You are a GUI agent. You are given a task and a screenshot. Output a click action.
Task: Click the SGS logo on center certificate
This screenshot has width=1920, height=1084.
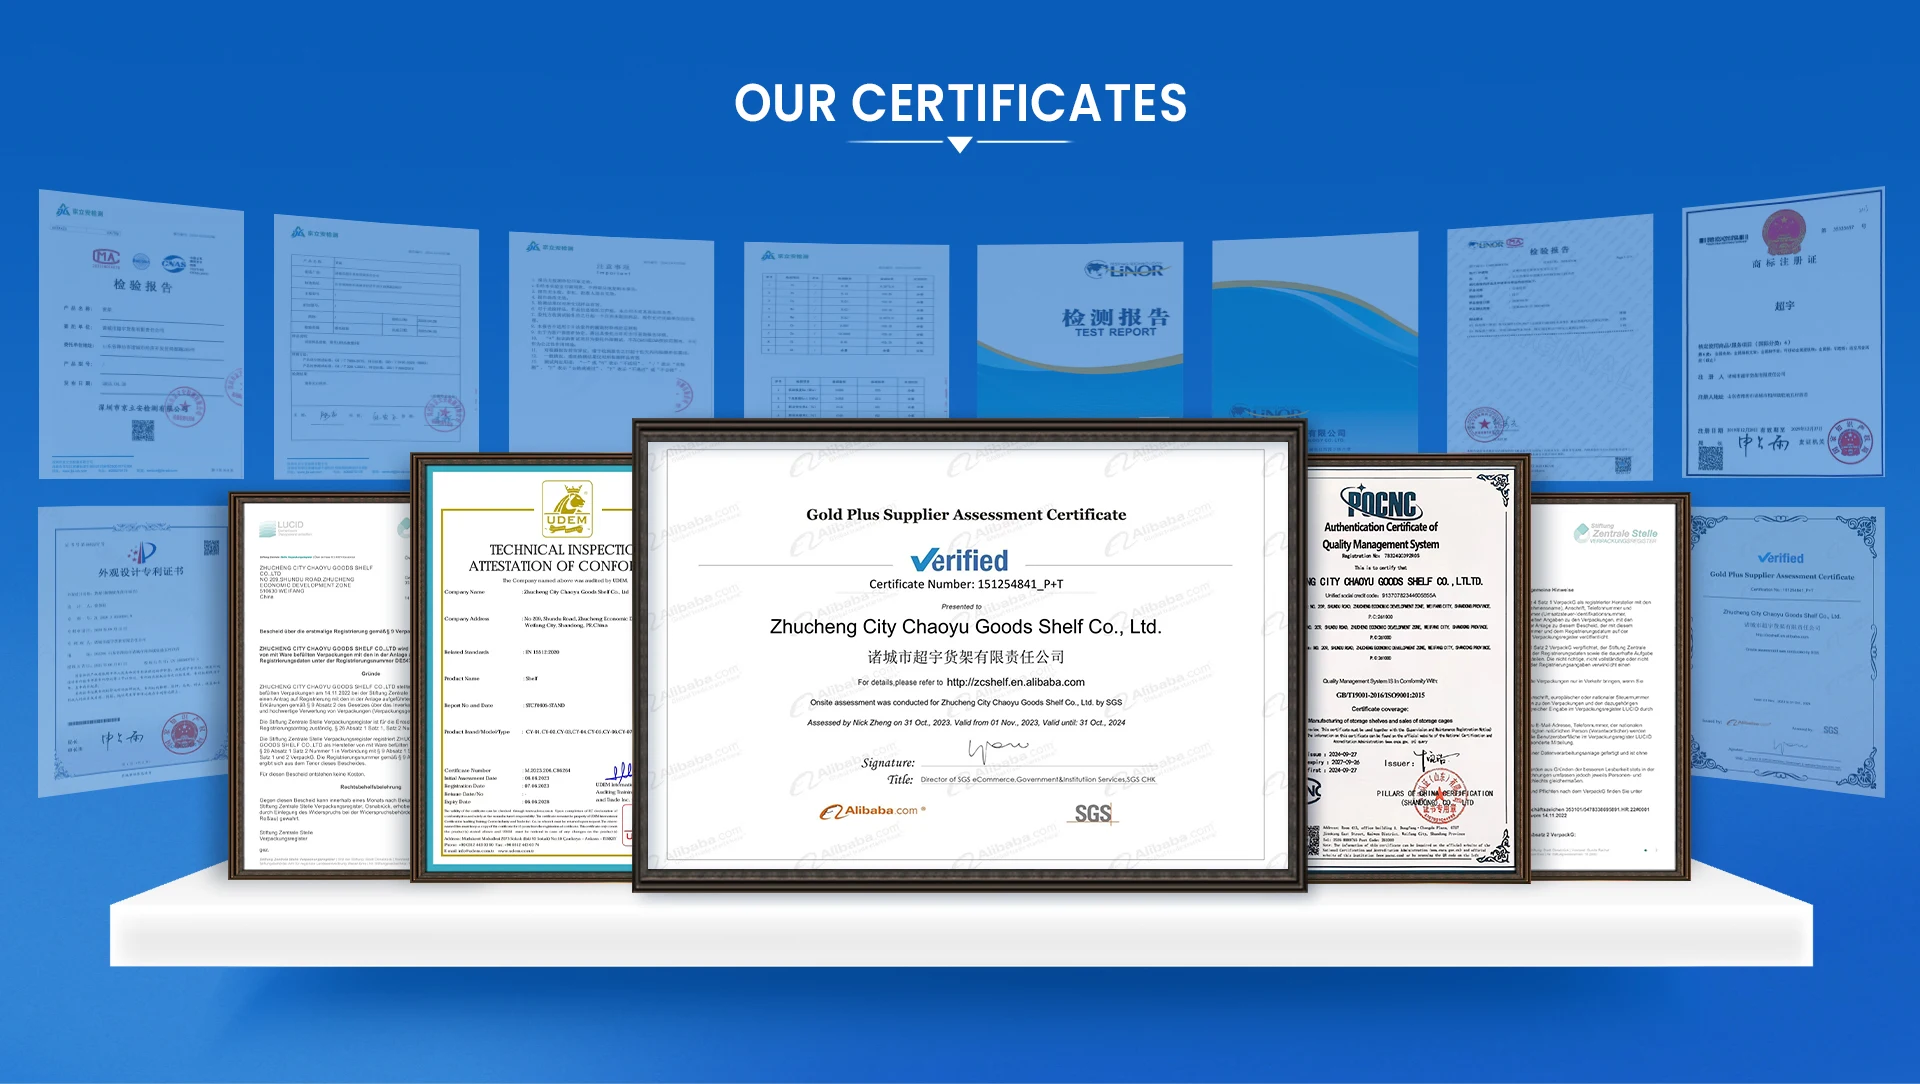pos(1093,814)
